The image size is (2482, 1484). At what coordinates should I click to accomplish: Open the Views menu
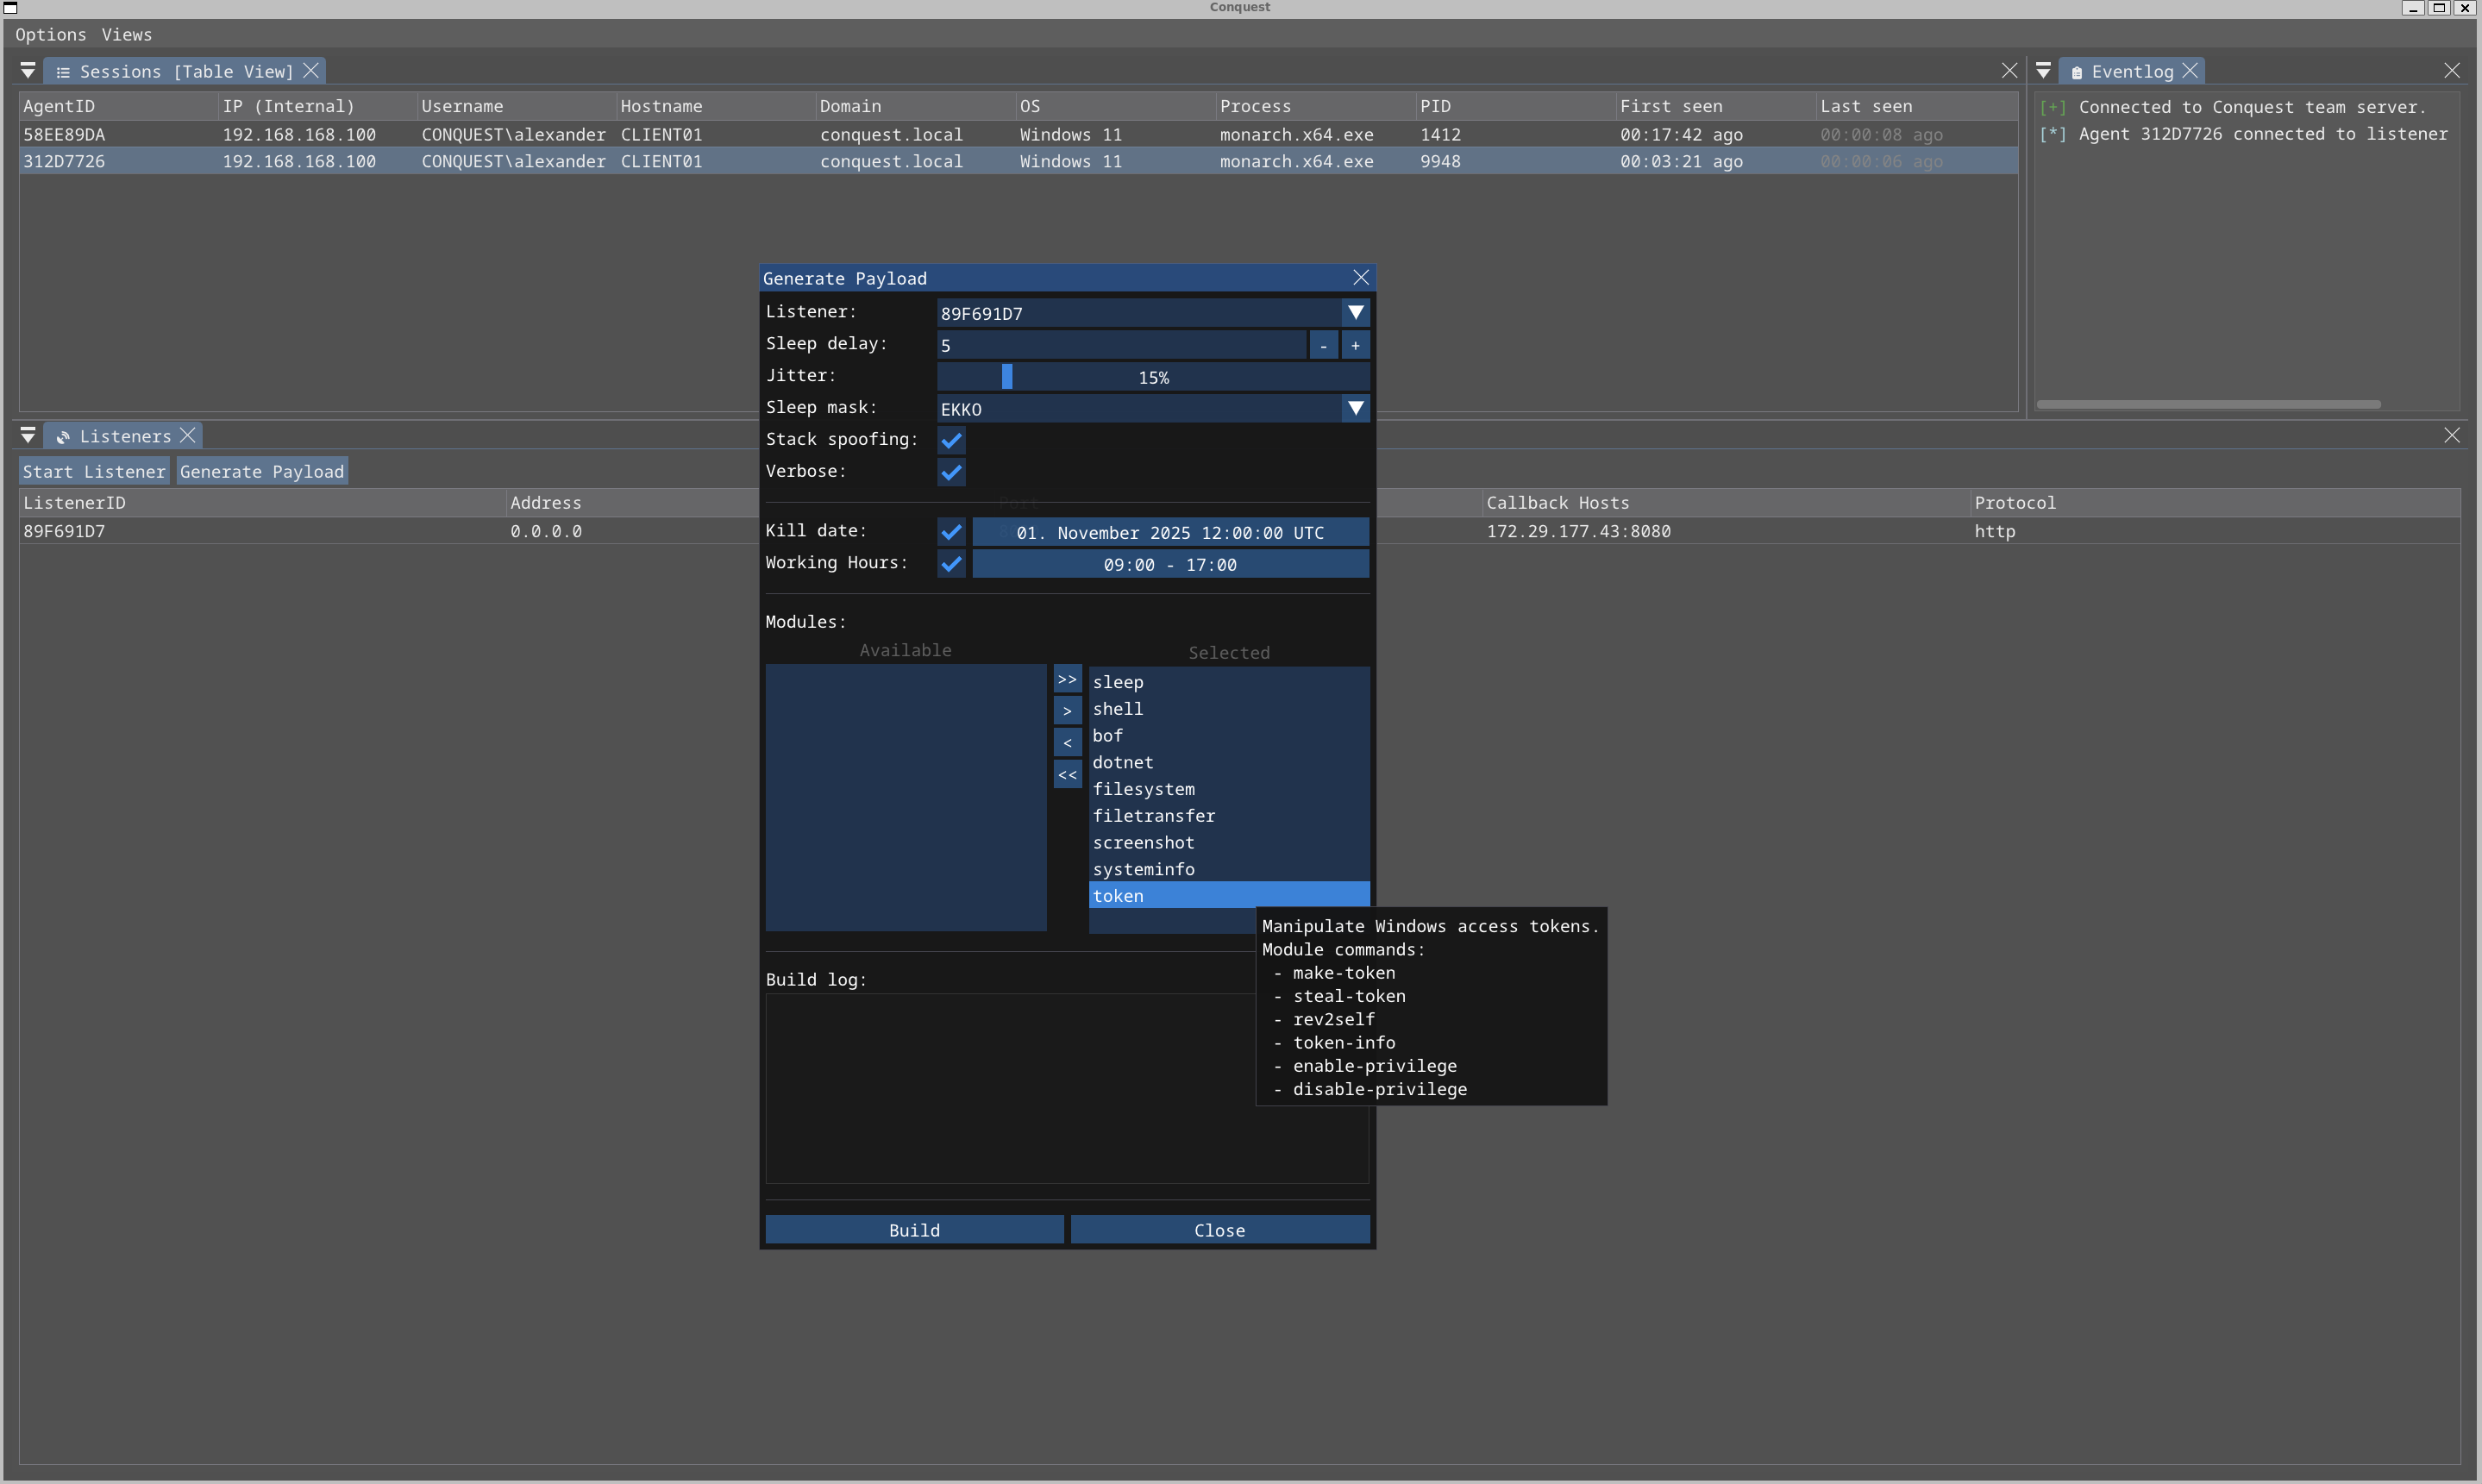coord(127,34)
